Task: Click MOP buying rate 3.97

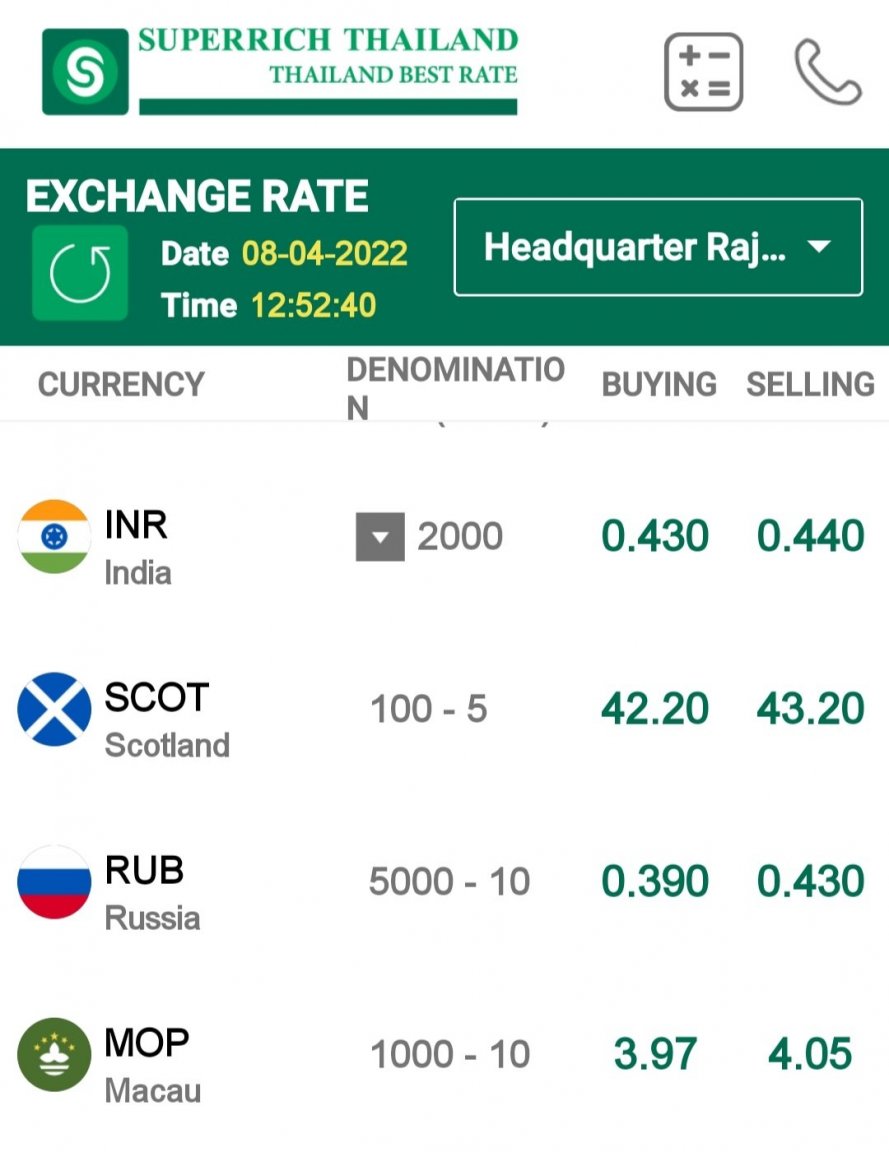Action: pos(655,1054)
